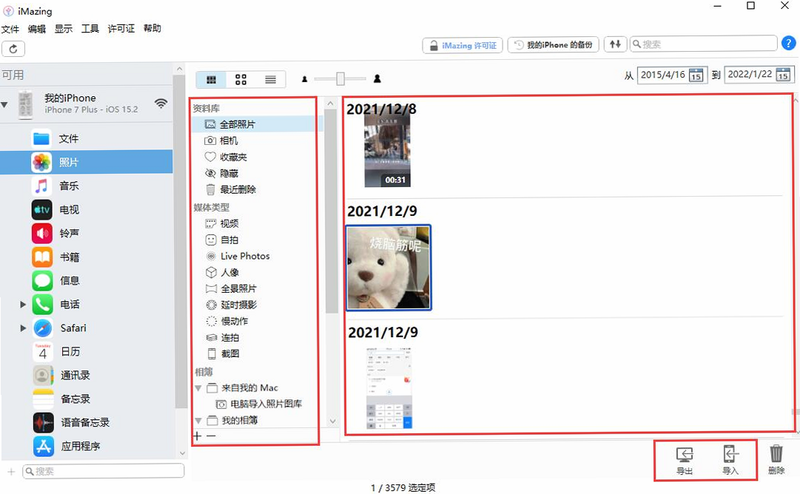Switch to list view mode
The height and width of the screenshot is (494, 800).
point(270,80)
